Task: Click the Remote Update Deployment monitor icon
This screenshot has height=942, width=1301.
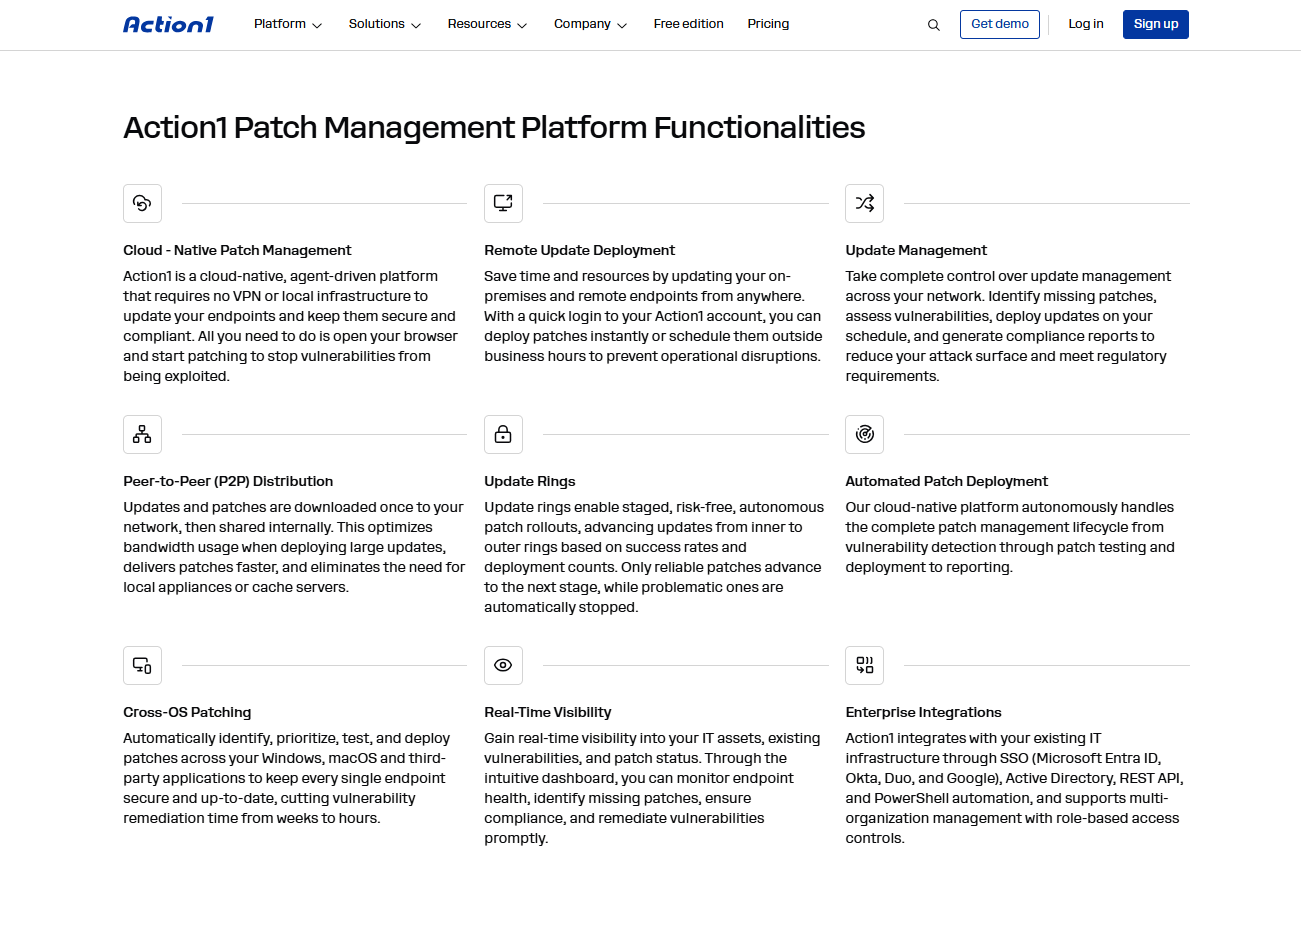Action: (x=503, y=203)
